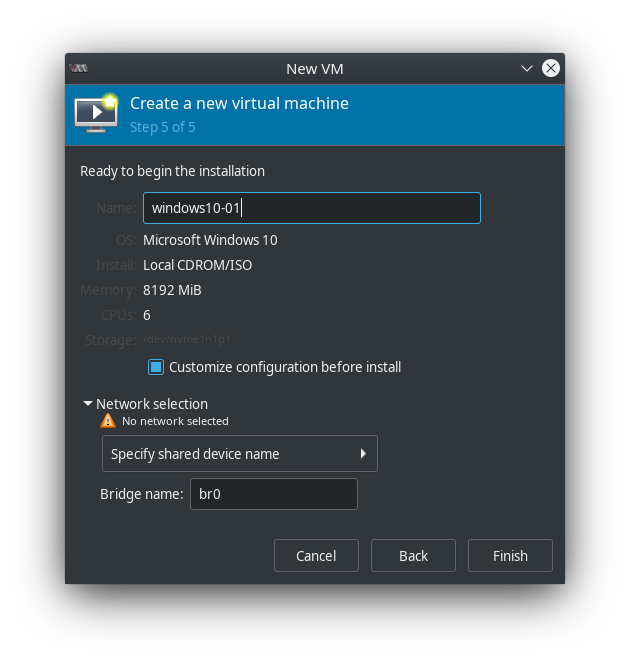The width and height of the screenshot is (630, 661).
Task: Click the orange network warning icon
Action: [x=108, y=421]
